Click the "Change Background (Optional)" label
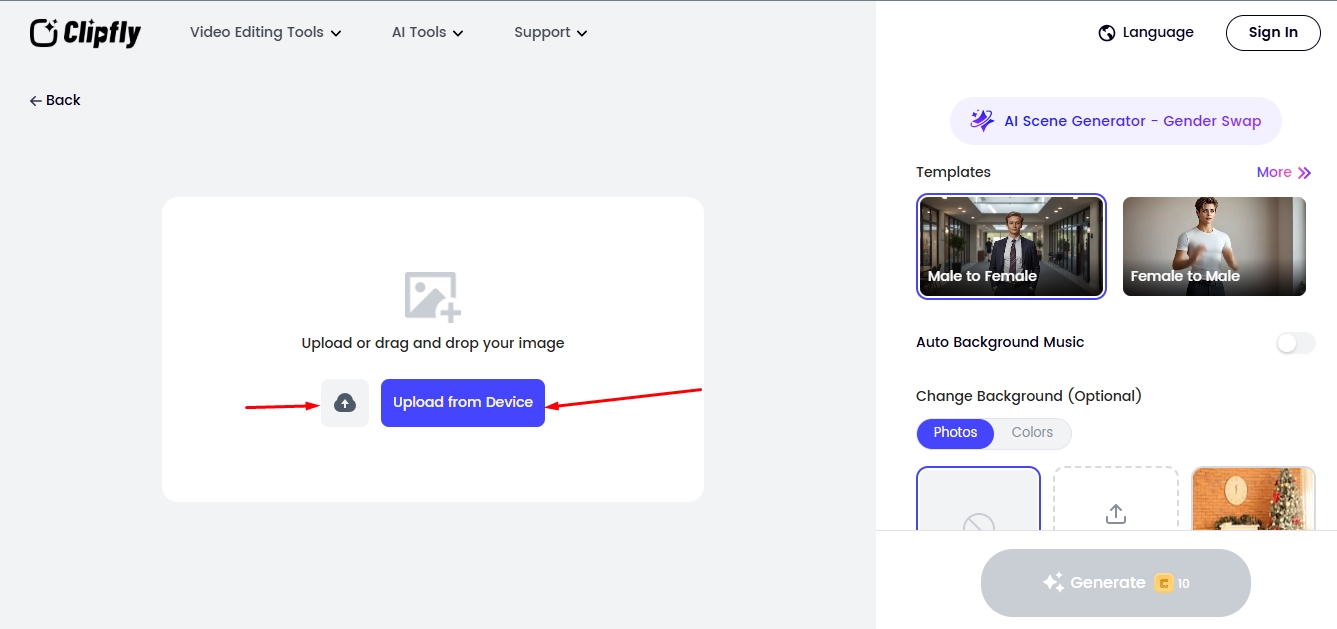This screenshot has height=629, width=1337. pyautogui.click(x=1029, y=396)
